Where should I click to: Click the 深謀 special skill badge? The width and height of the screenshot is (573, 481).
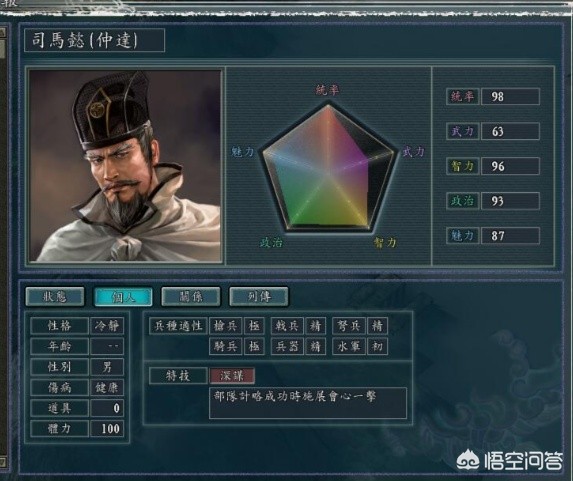pyautogui.click(x=232, y=376)
